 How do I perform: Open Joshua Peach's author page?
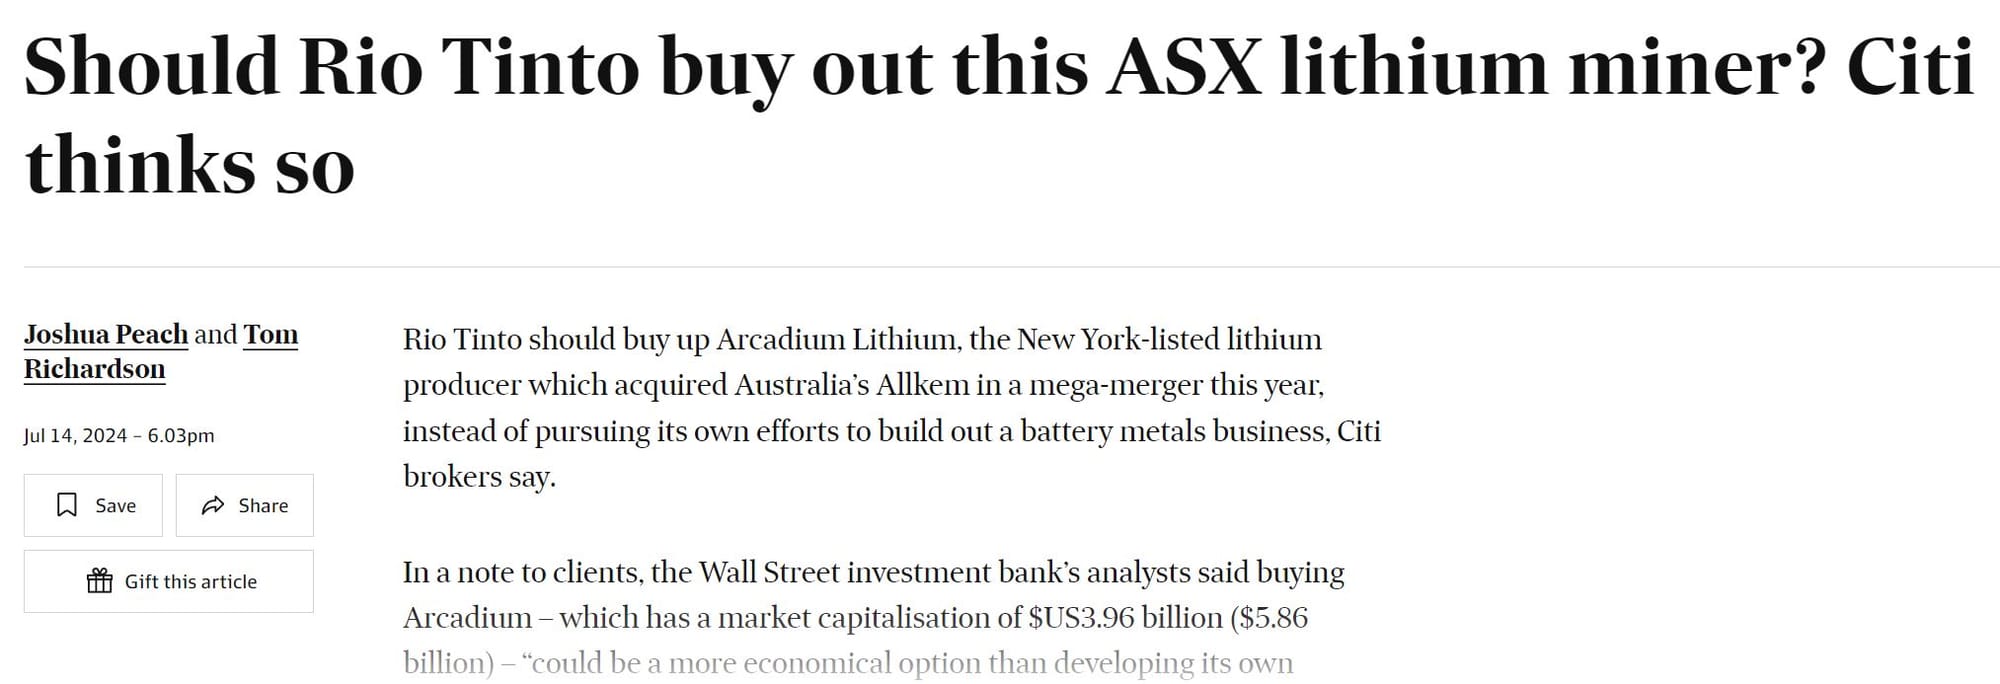pyautogui.click(x=106, y=334)
